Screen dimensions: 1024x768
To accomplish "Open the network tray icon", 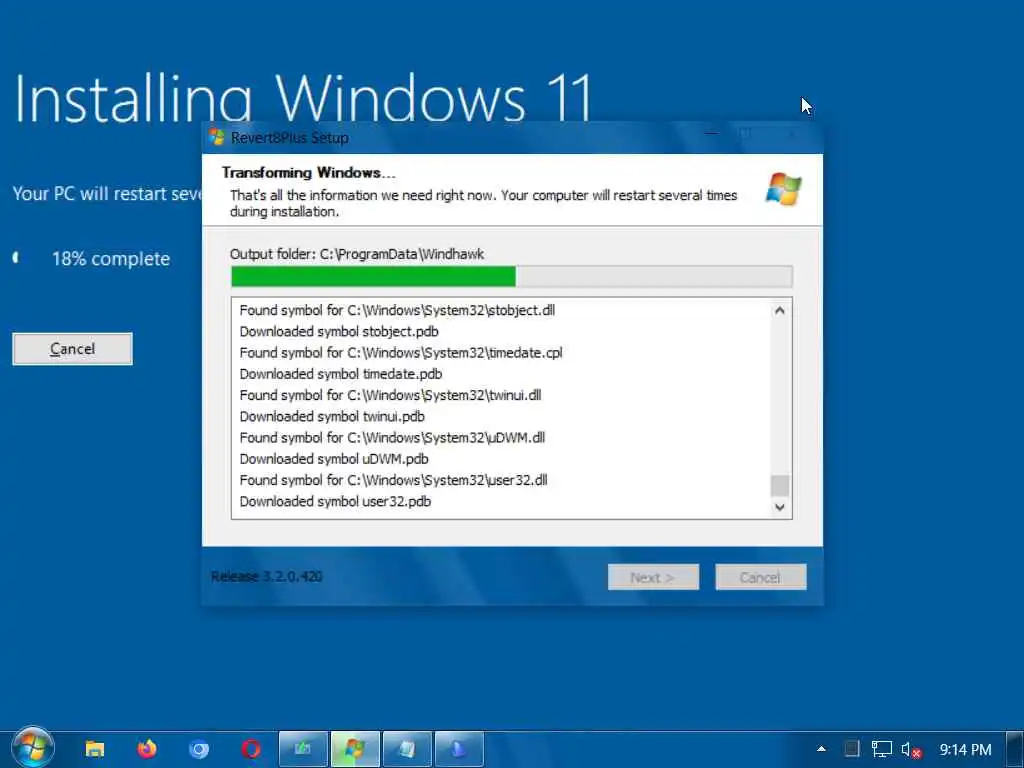I will click(x=882, y=749).
